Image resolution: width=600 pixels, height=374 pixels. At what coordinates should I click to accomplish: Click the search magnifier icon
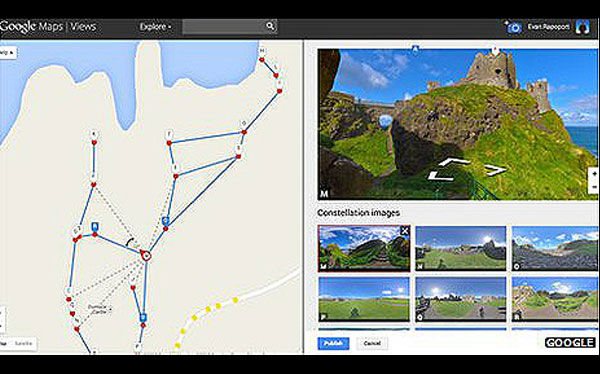[x=270, y=26]
